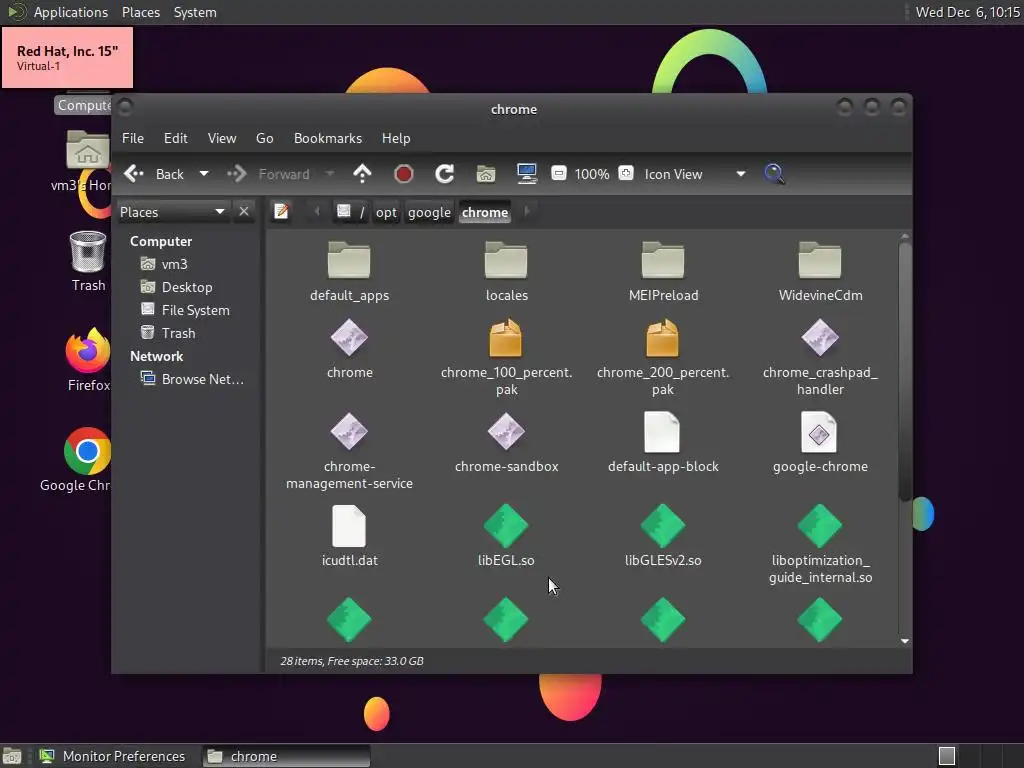Open the View menu
The height and width of the screenshot is (768, 1024).
pos(222,138)
